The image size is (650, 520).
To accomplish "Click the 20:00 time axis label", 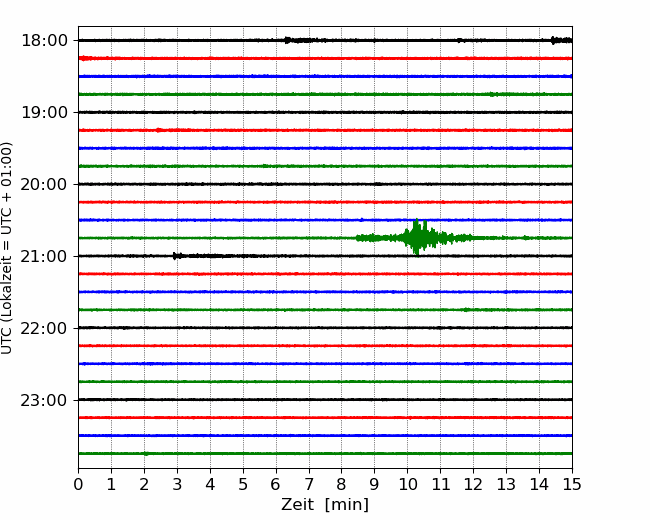I will [44, 185].
